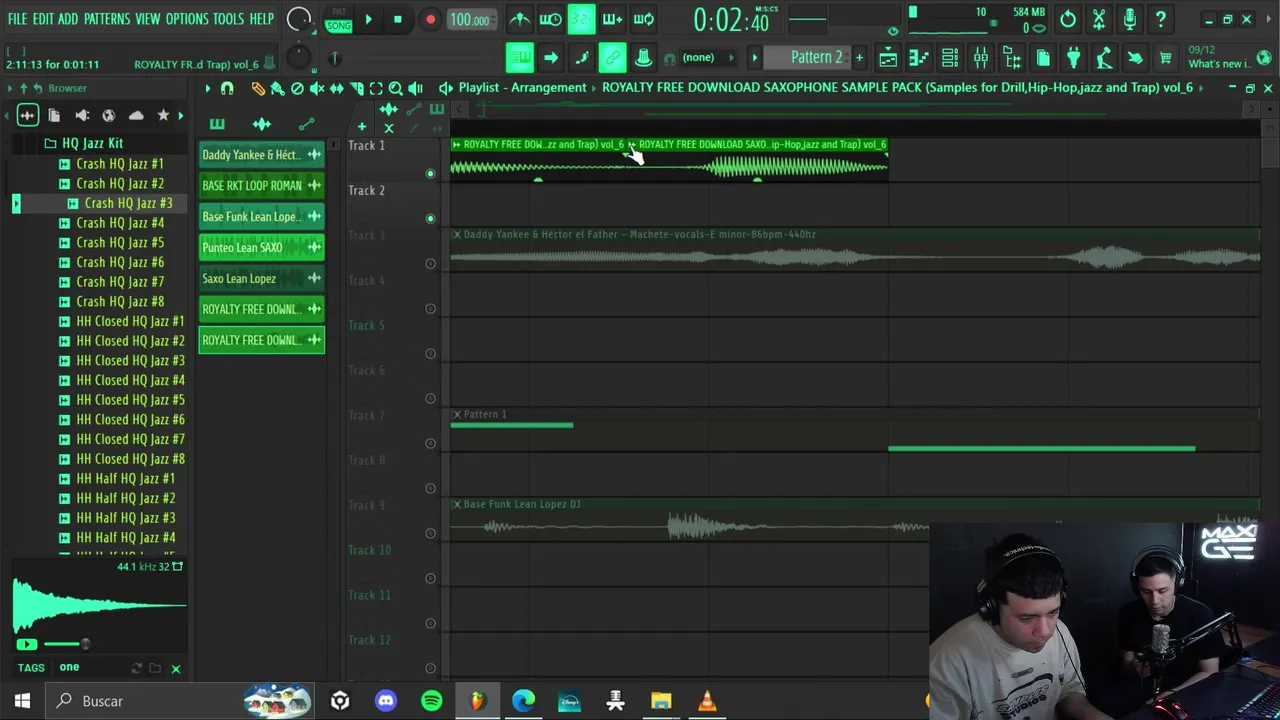The width and height of the screenshot is (1280, 720).
Task: Open the Piano roll view icon
Action: pyautogui.click(x=918, y=58)
